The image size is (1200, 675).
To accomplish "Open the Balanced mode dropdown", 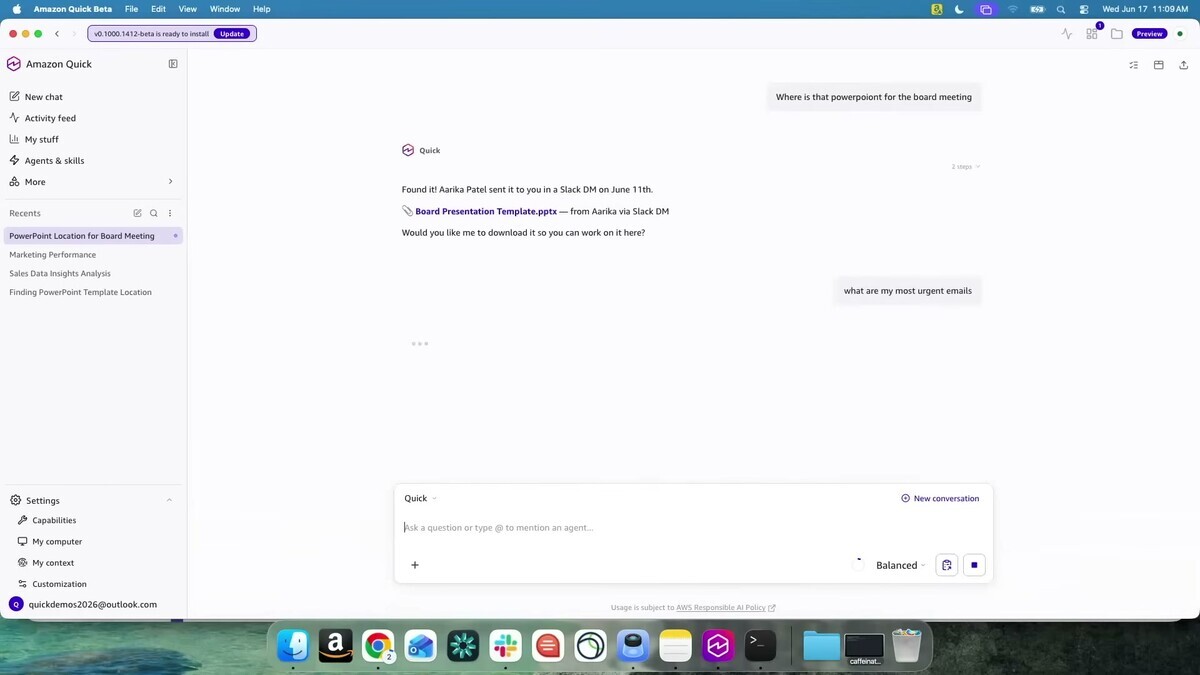I will (x=900, y=565).
